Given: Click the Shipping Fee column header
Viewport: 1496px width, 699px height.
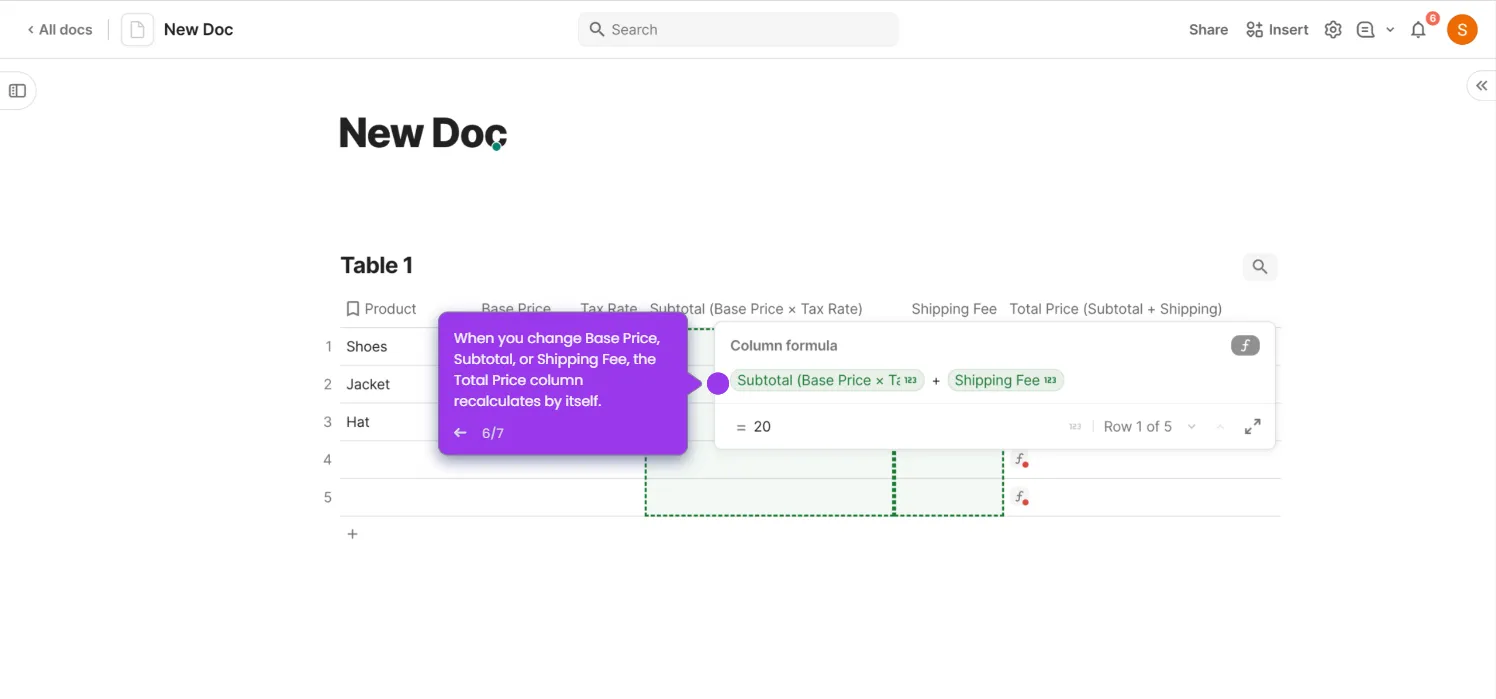Looking at the screenshot, I should [954, 309].
